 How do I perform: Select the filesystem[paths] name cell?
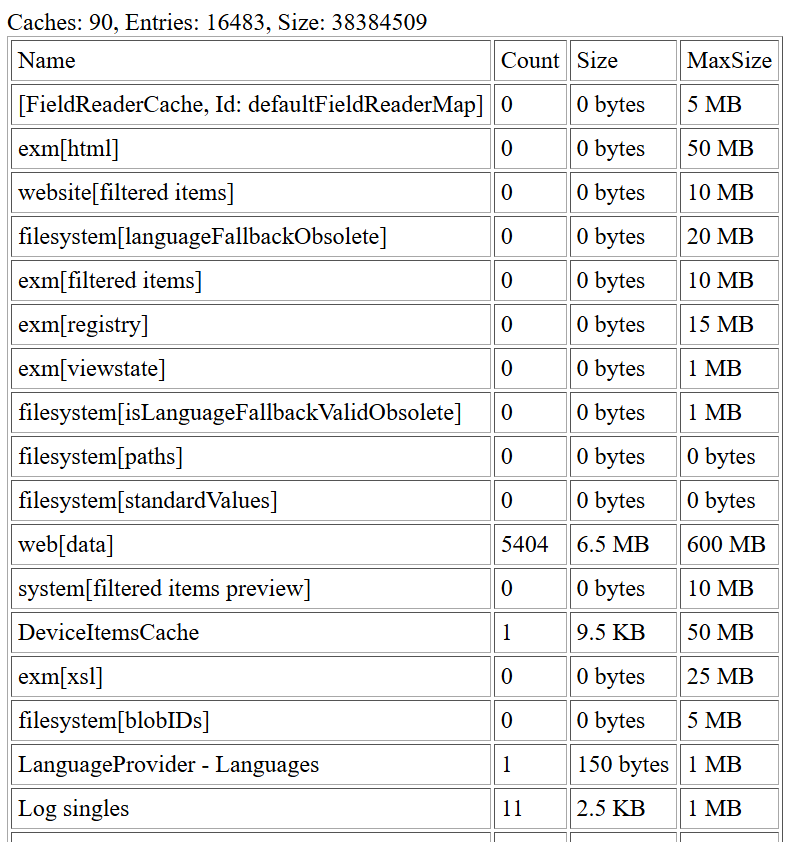251,457
